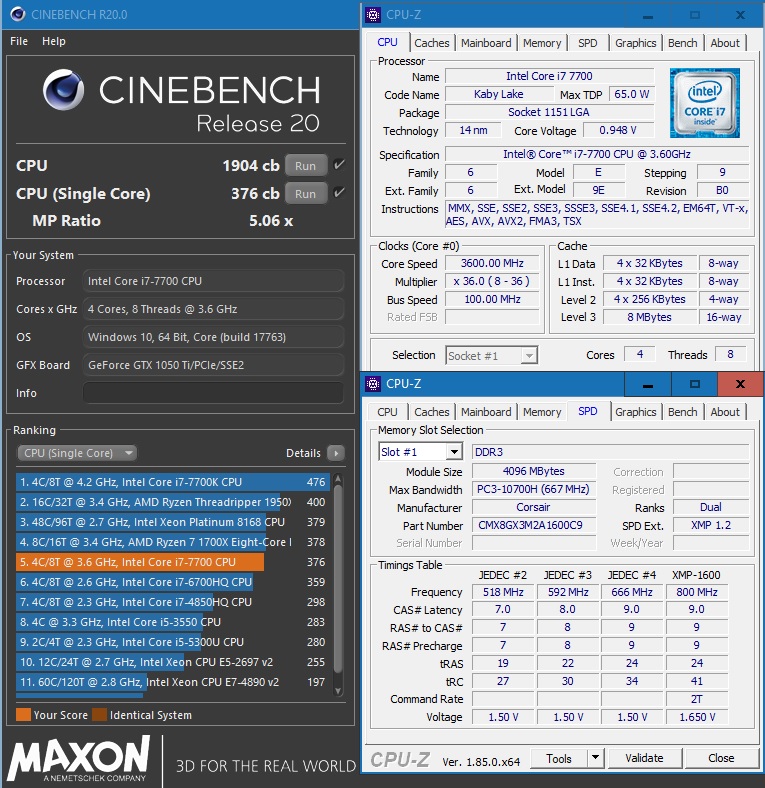Select ranking entry Intel Core i7-6700HQ CPU
This screenshot has height=788, width=765.
[x=173, y=582]
